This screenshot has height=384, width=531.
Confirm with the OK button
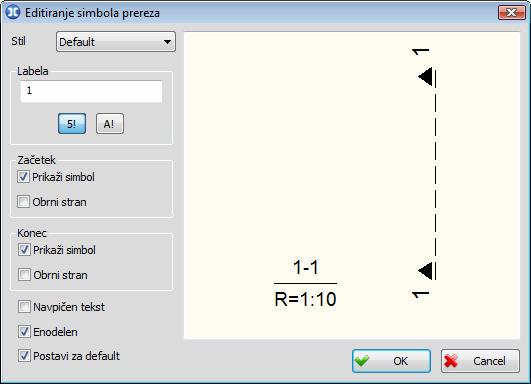(391, 361)
